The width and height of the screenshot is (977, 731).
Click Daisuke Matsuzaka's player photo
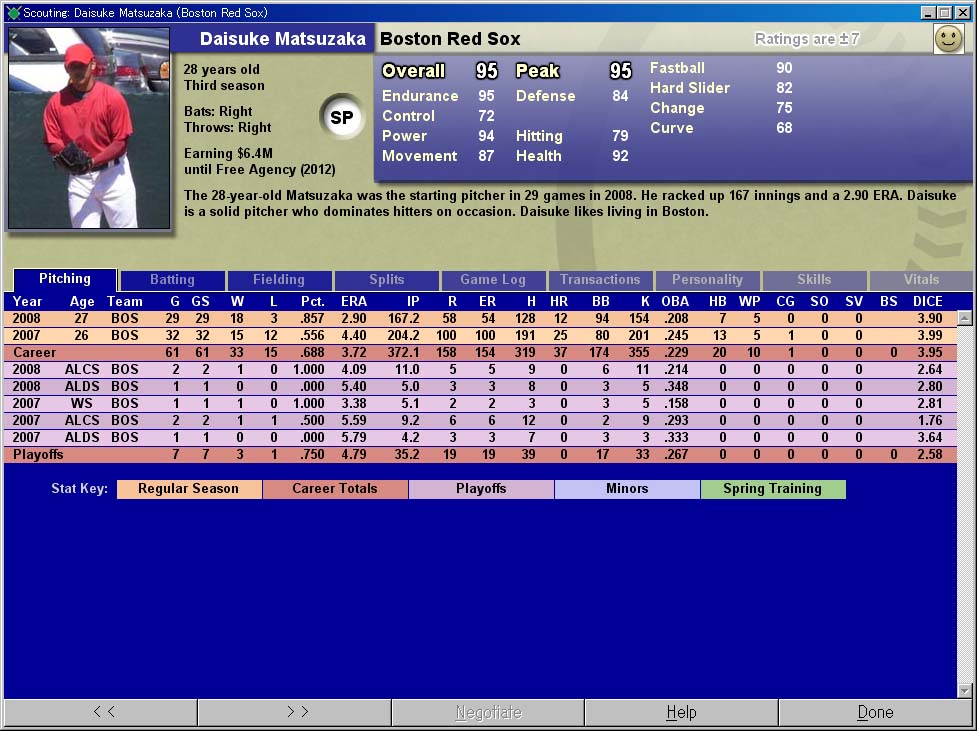point(89,128)
